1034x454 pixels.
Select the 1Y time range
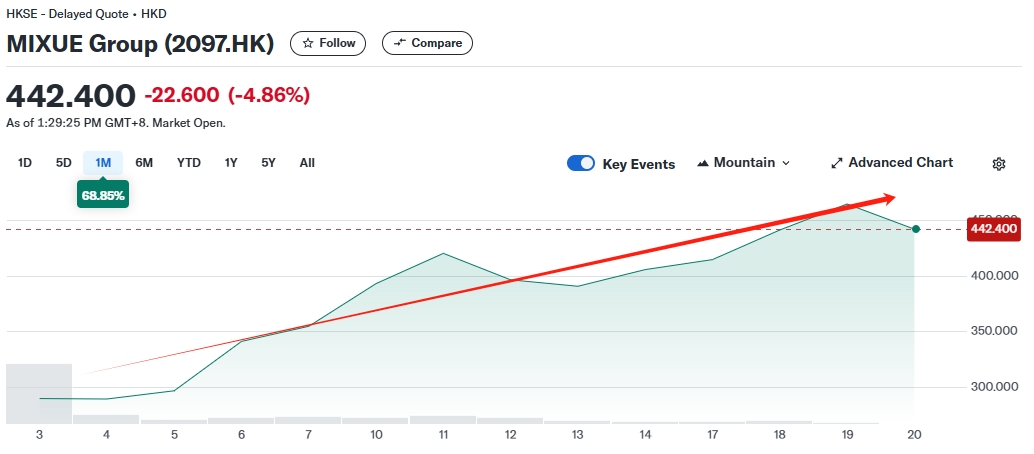(231, 163)
